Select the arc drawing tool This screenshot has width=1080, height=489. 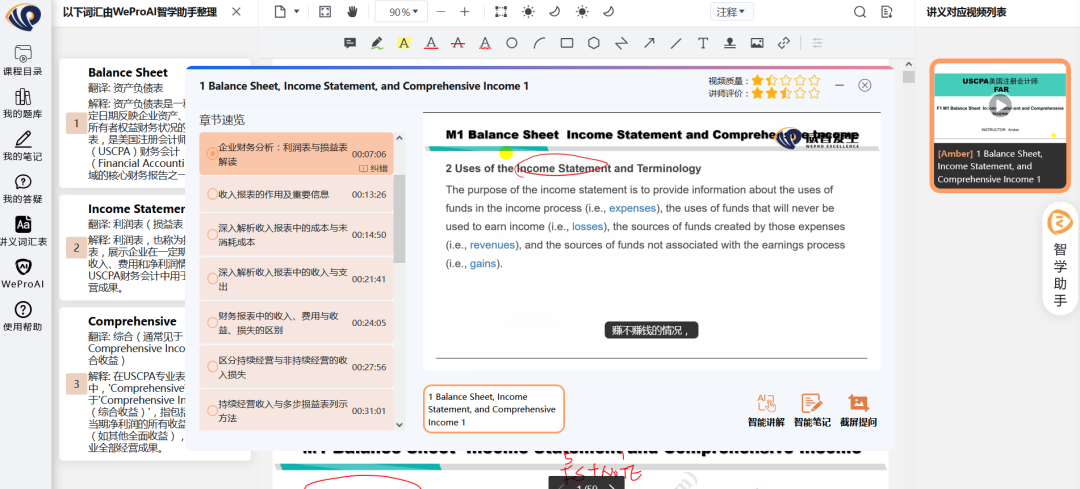coord(539,43)
